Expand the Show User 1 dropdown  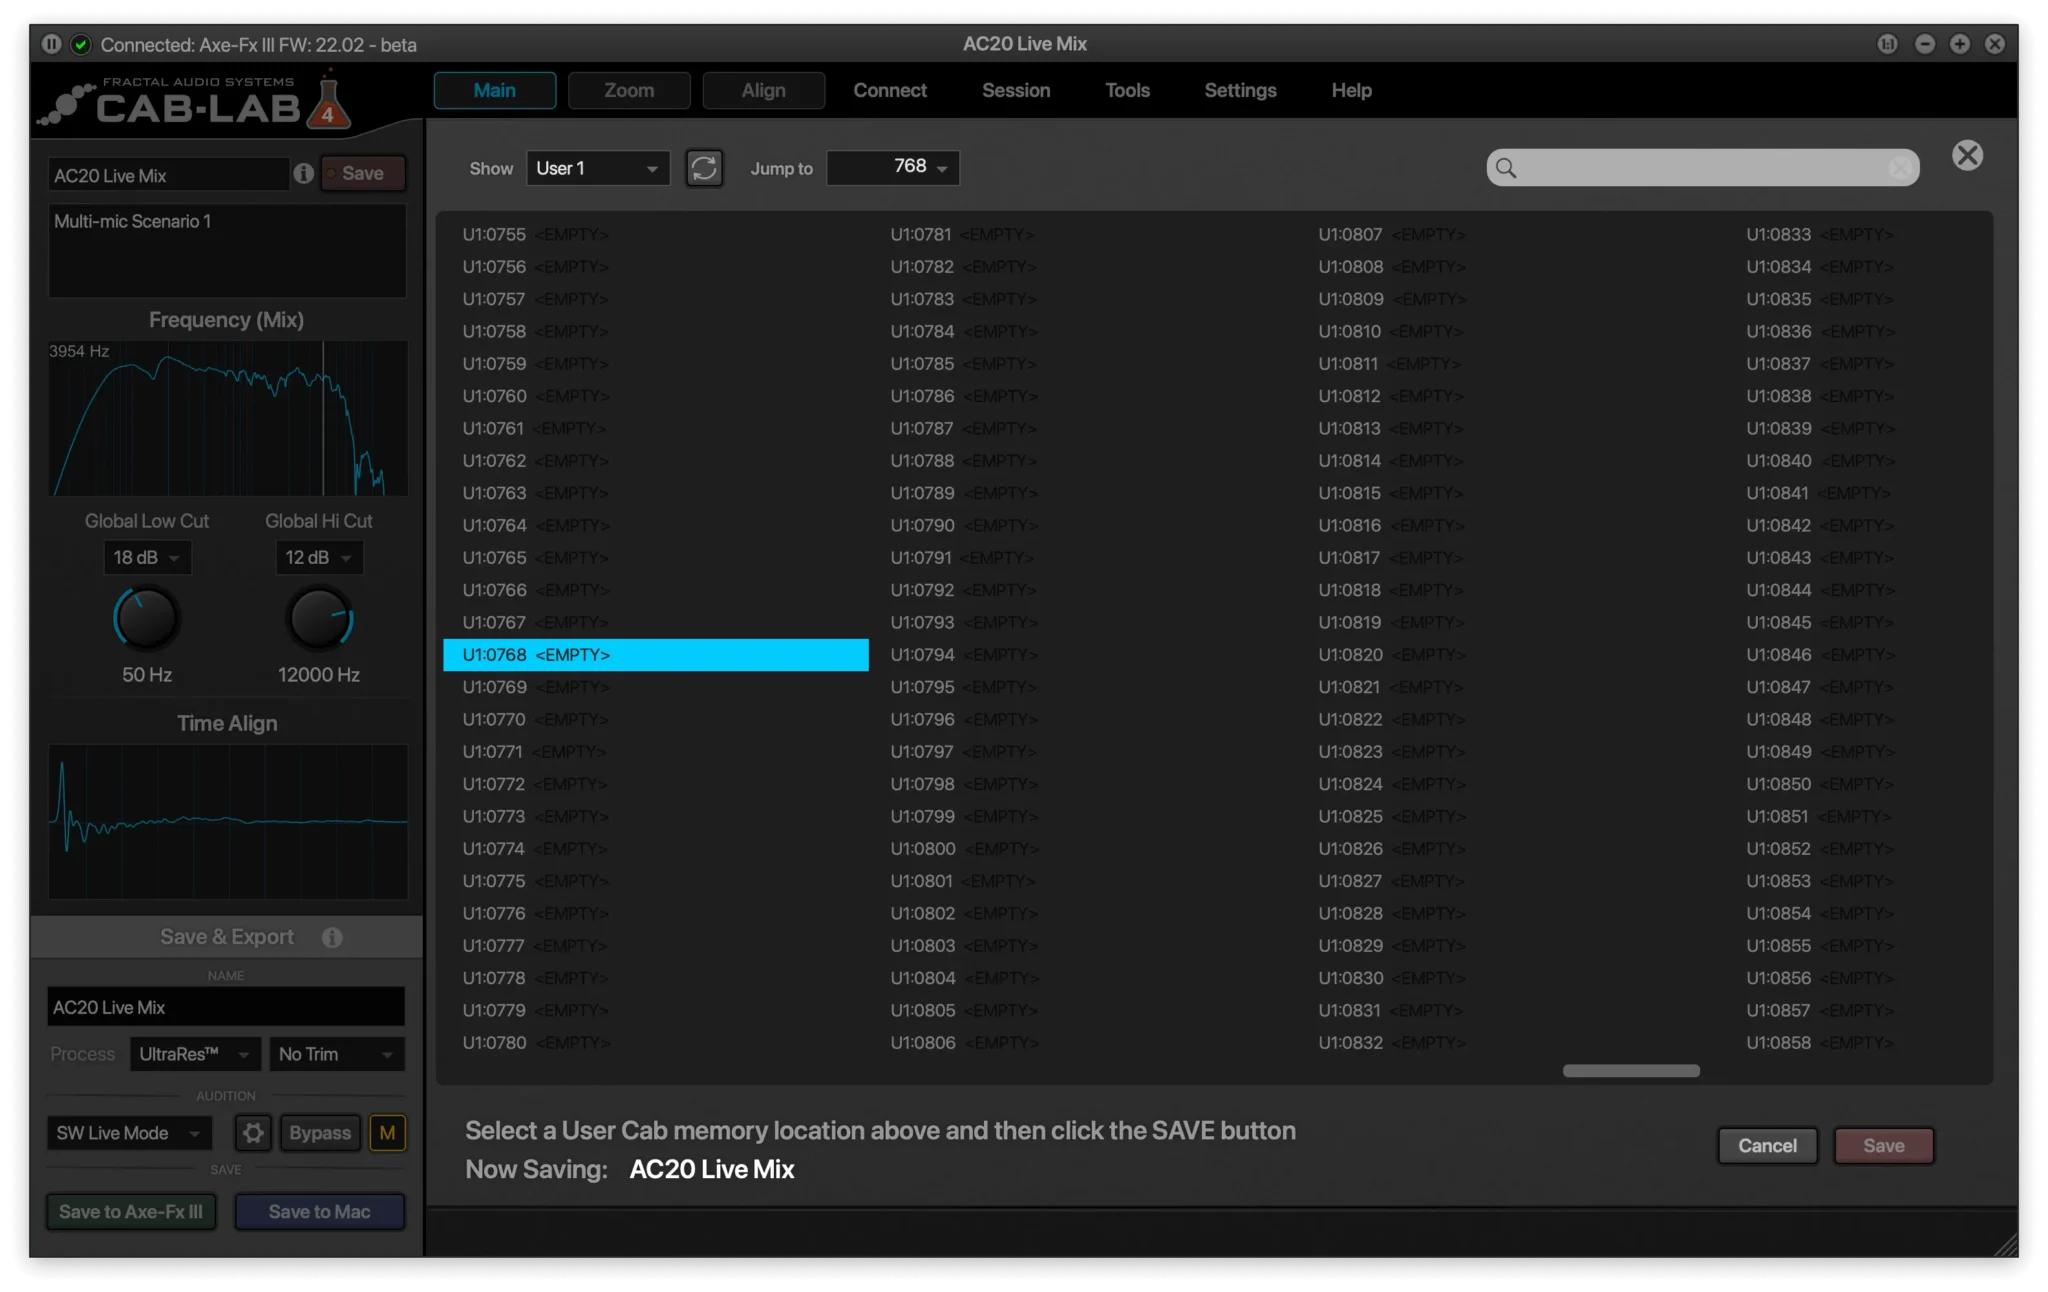[x=597, y=168]
